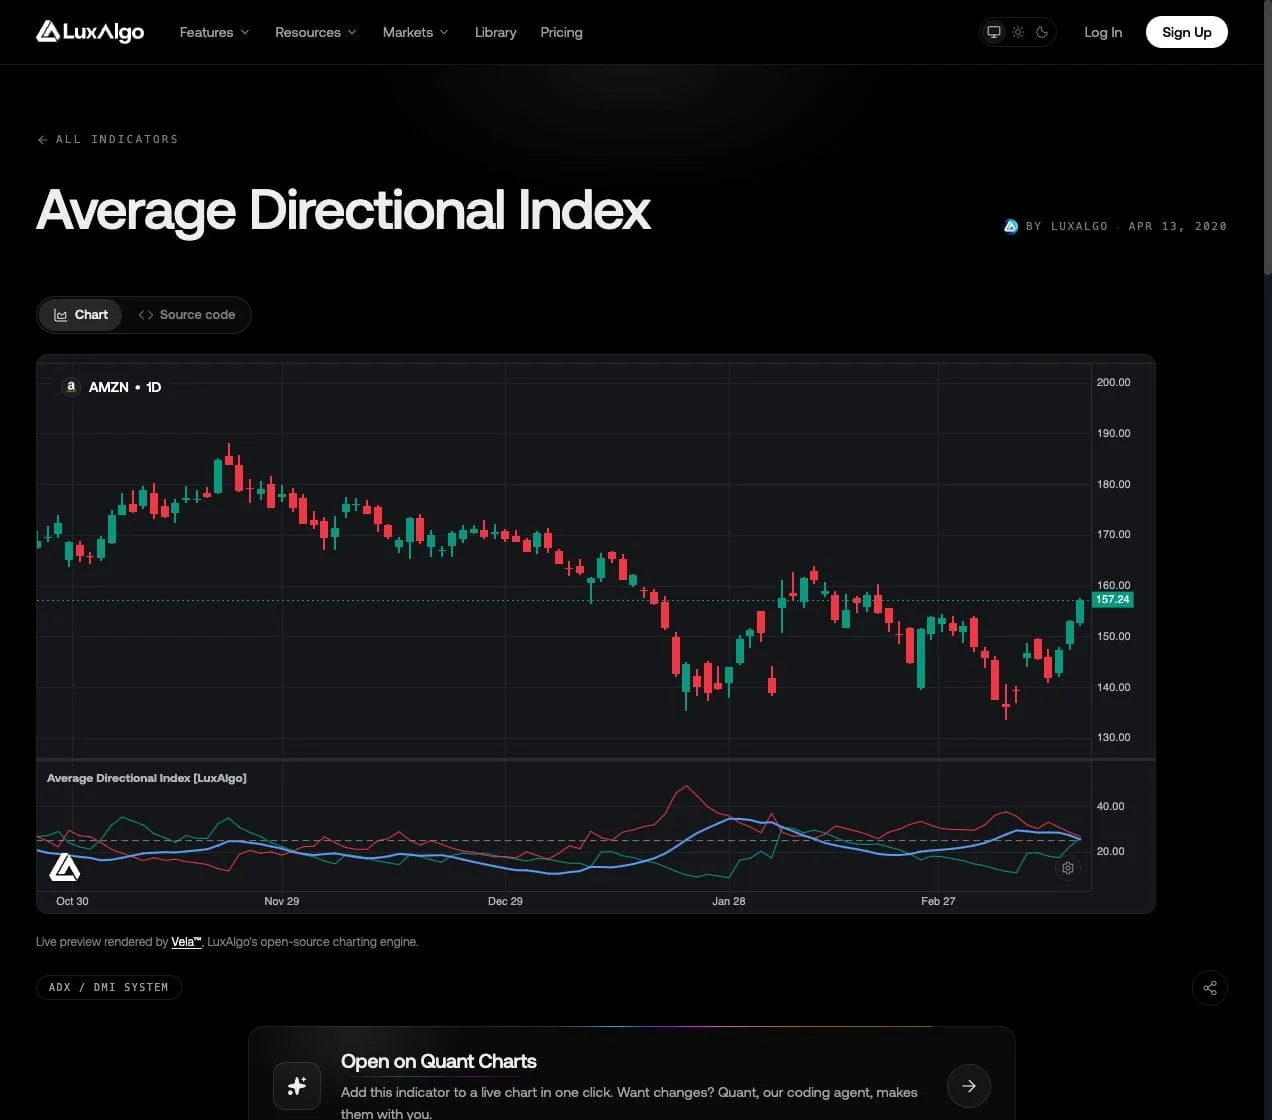Click the 200.00 price axis label

[1114, 382]
